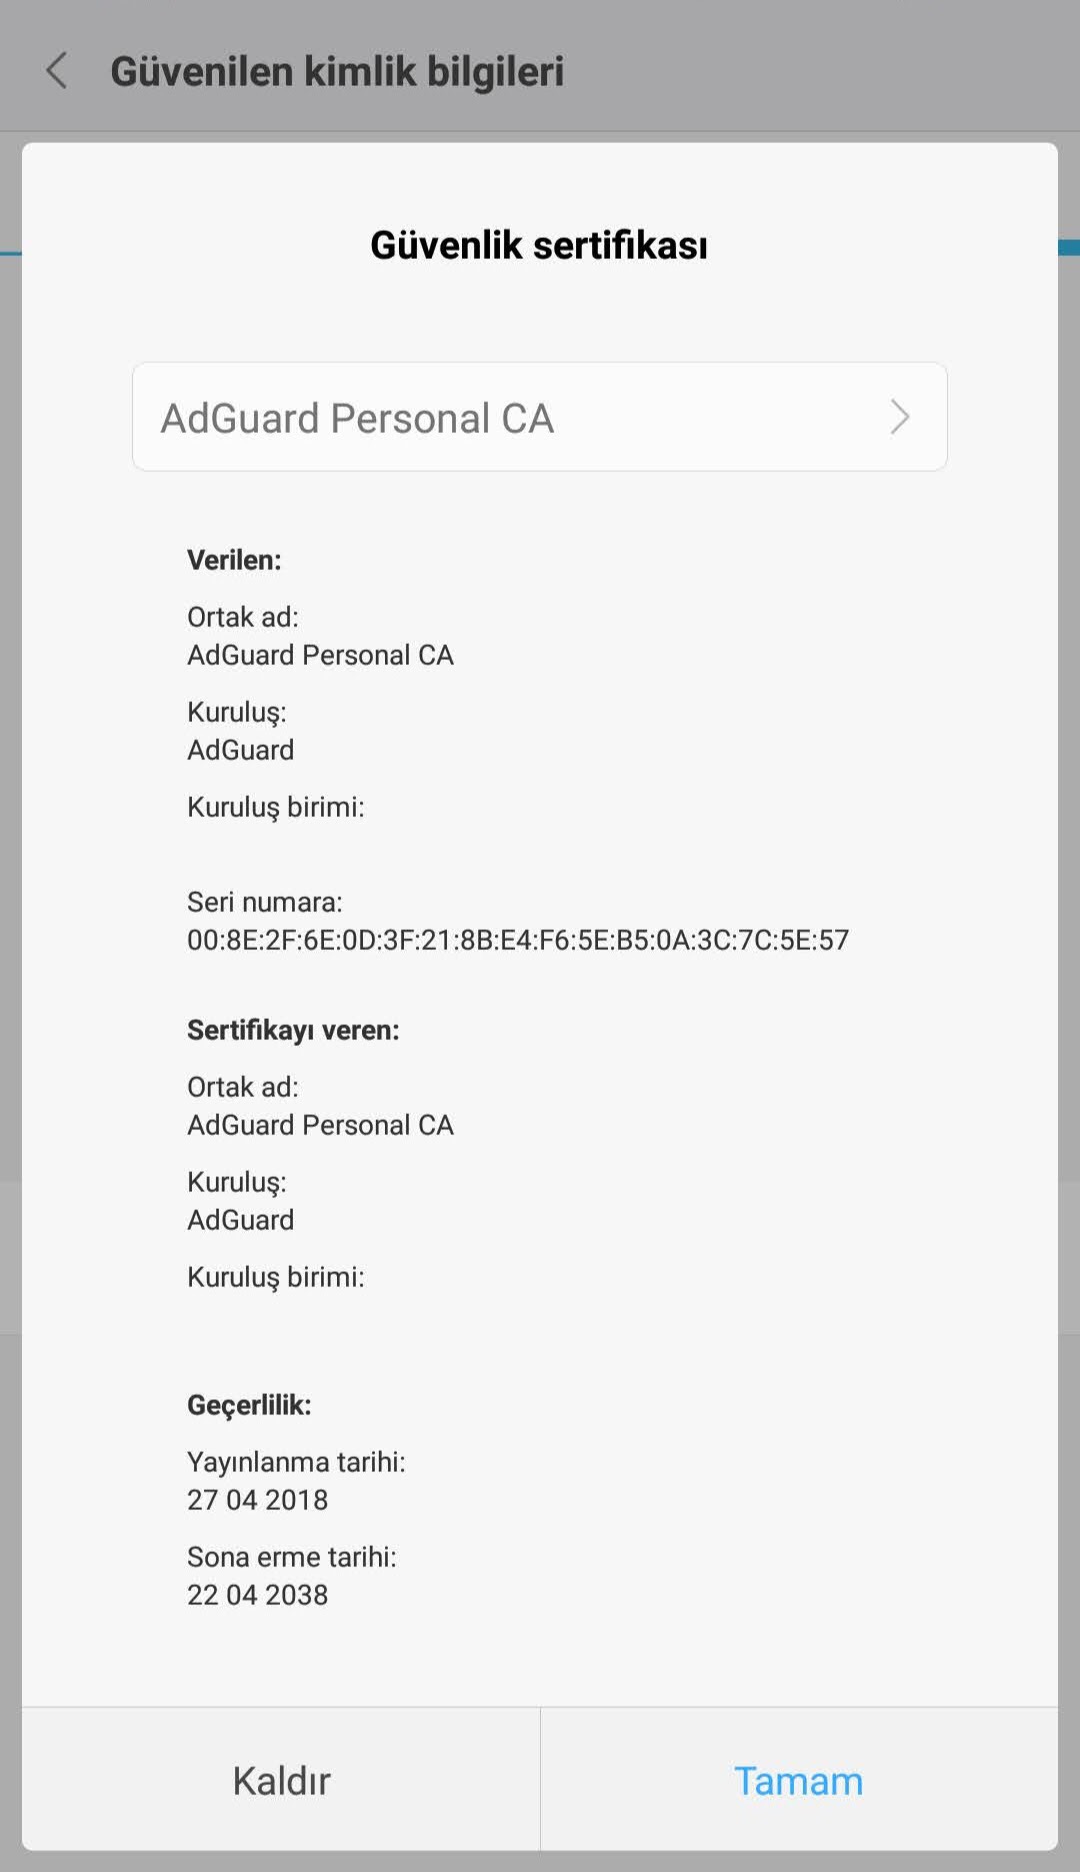
Task: Click the Güvenilen kimlik bilgileri page title
Action: (x=337, y=71)
